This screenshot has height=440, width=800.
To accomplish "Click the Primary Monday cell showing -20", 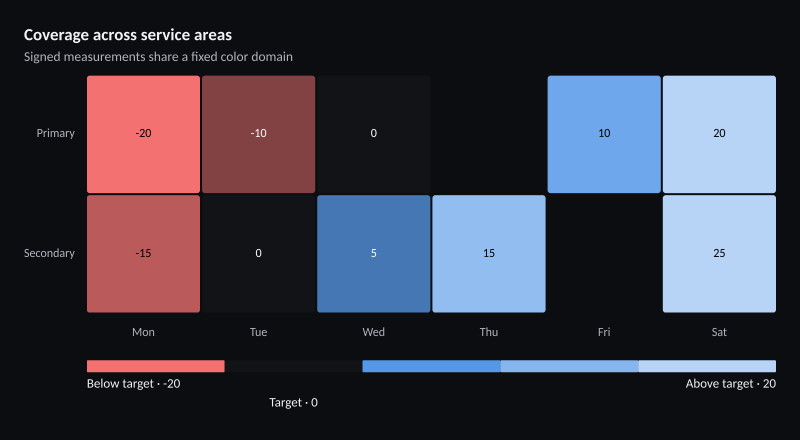I will click(x=143, y=134).
